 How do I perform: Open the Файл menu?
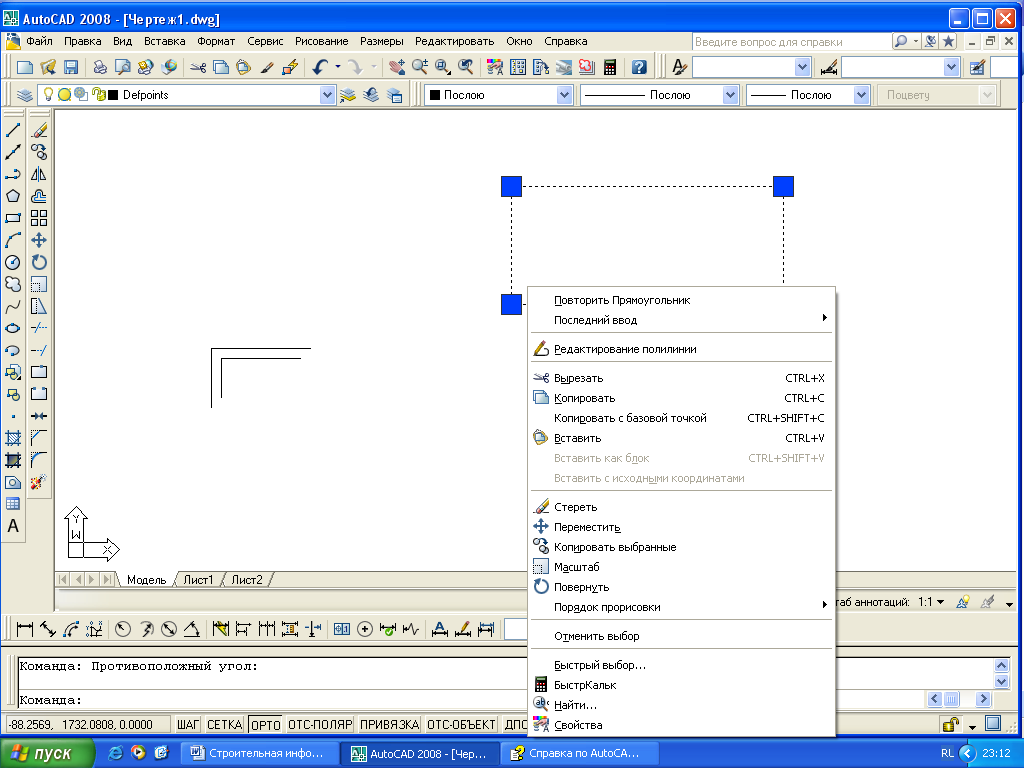[39, 41]
